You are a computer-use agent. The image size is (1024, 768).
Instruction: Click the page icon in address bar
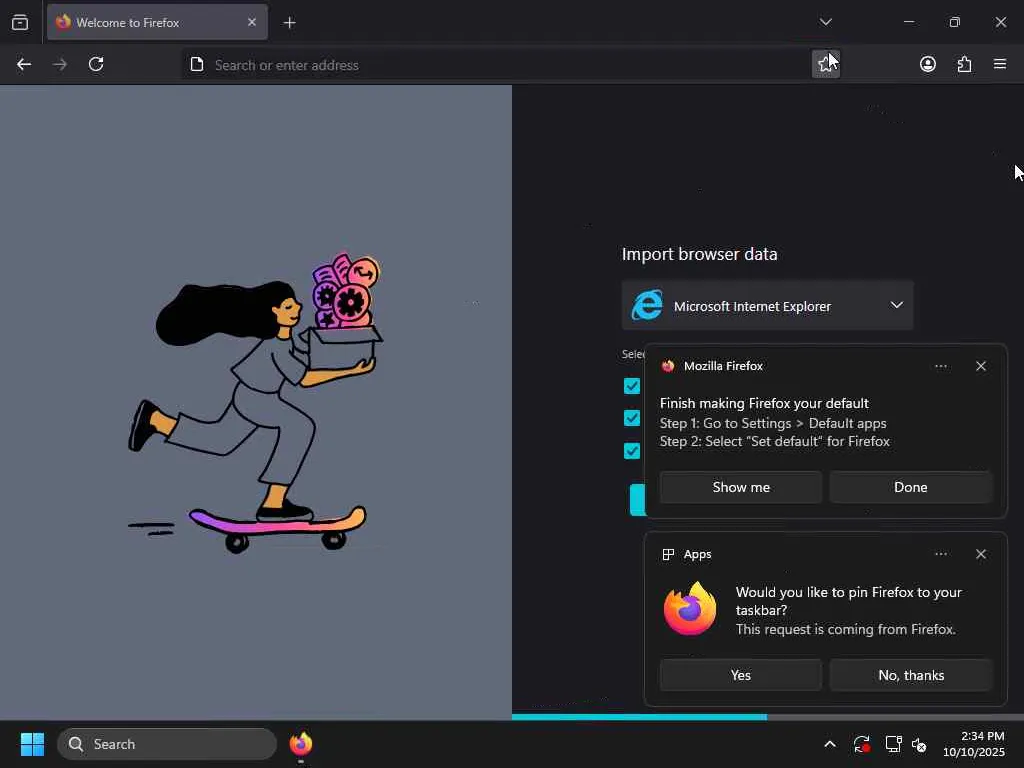(x=197, y=64)
